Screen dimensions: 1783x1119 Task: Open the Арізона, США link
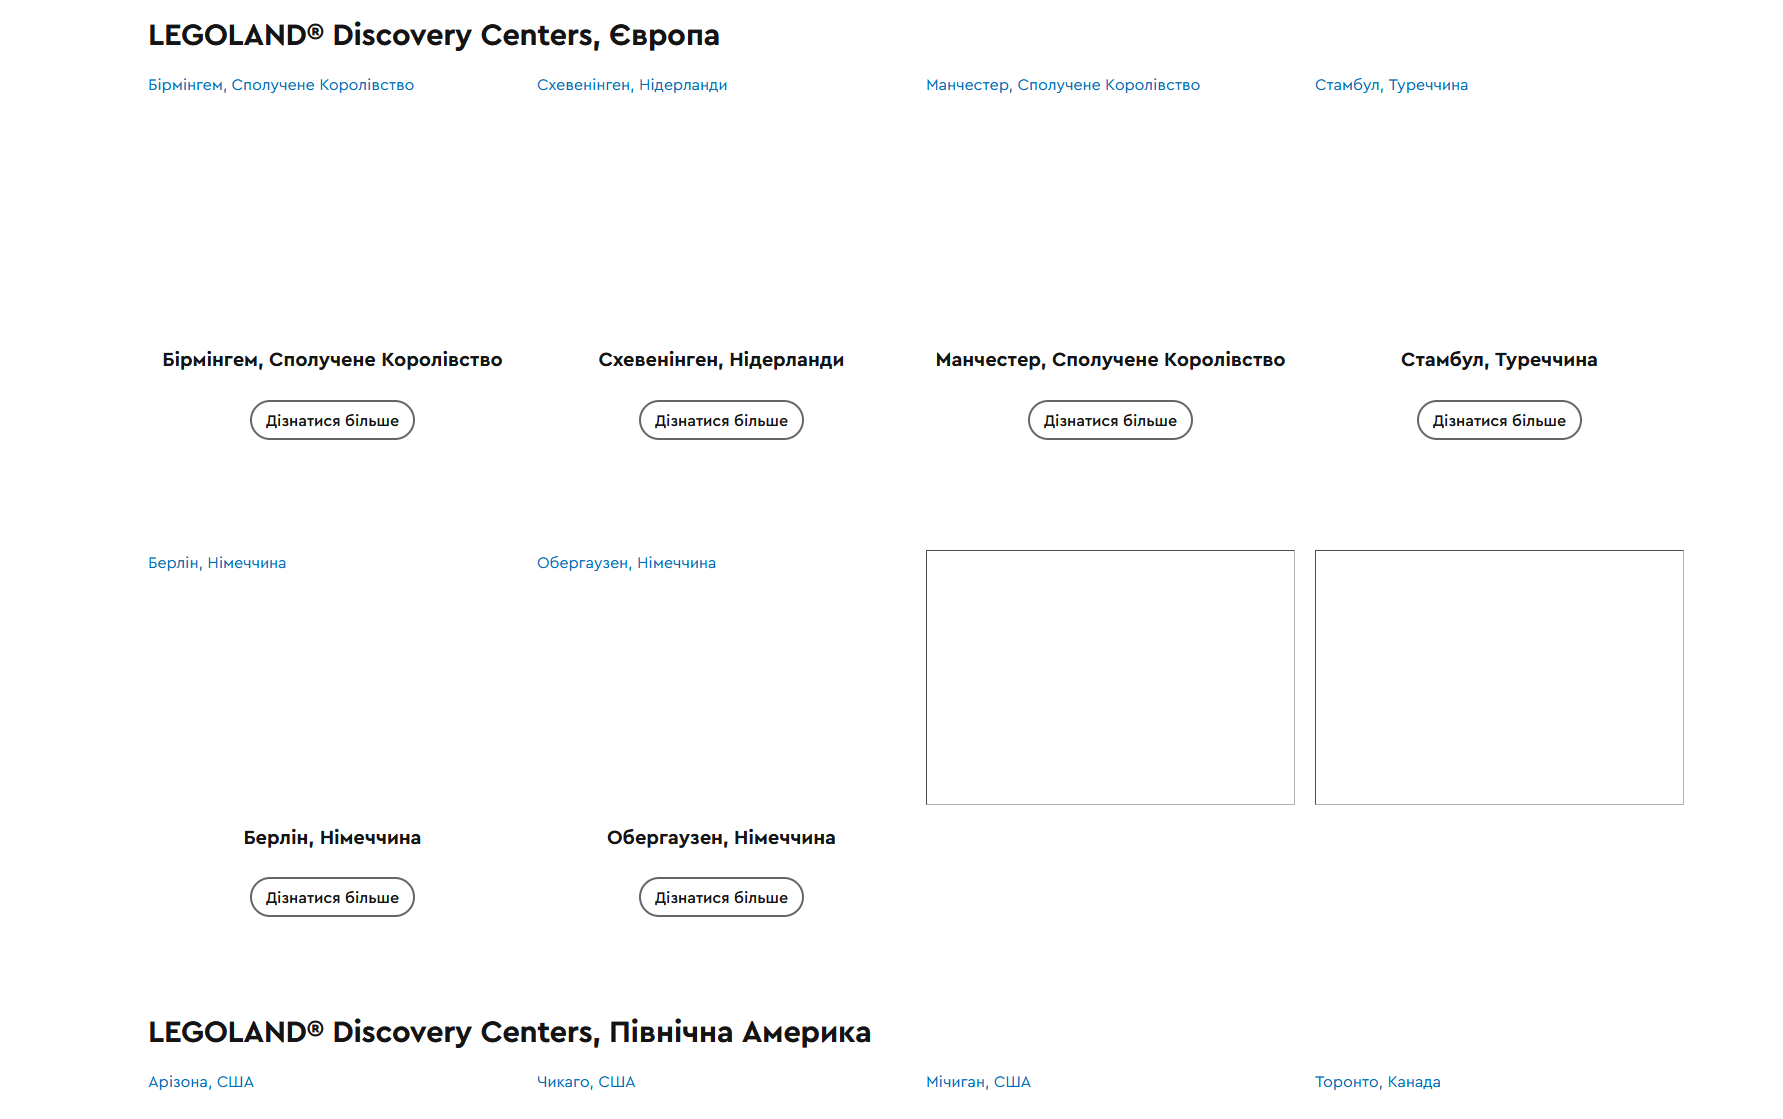(201, 1082)
